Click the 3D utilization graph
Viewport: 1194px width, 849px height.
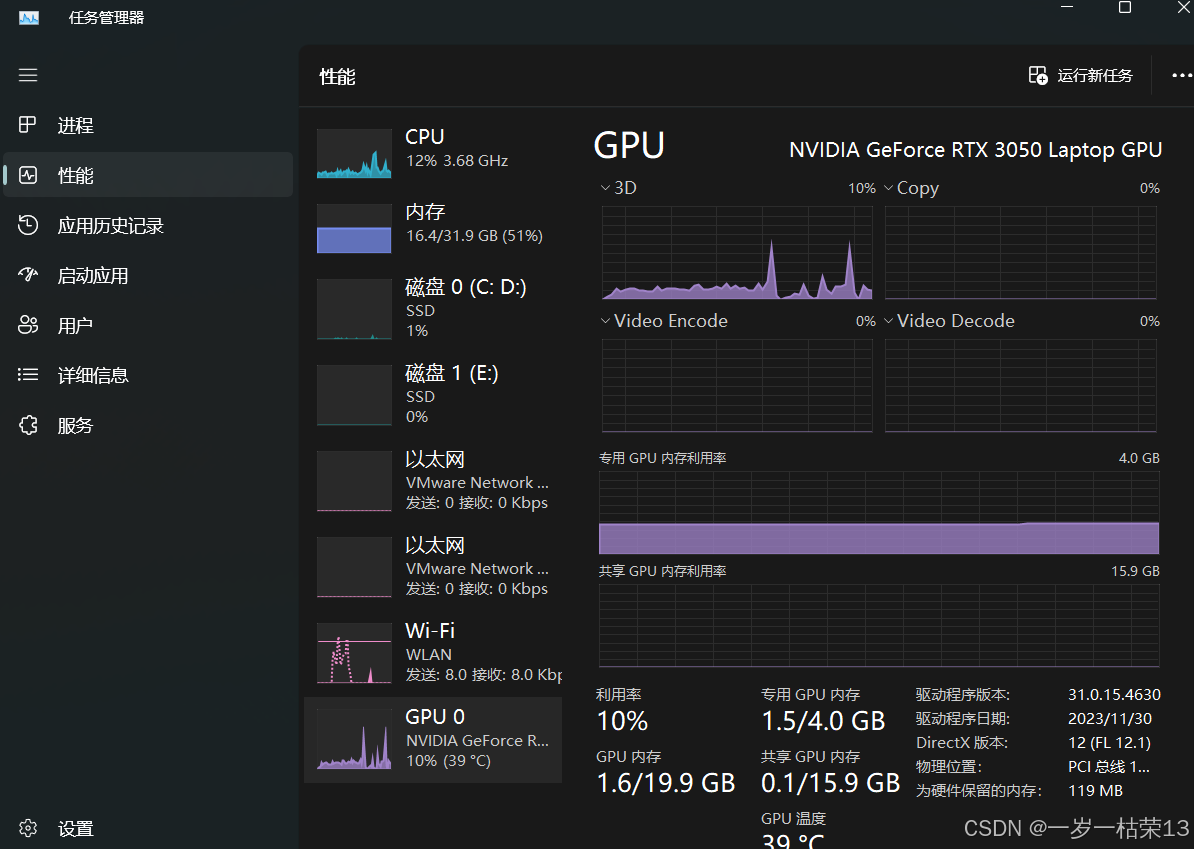[x=737, y=253]
